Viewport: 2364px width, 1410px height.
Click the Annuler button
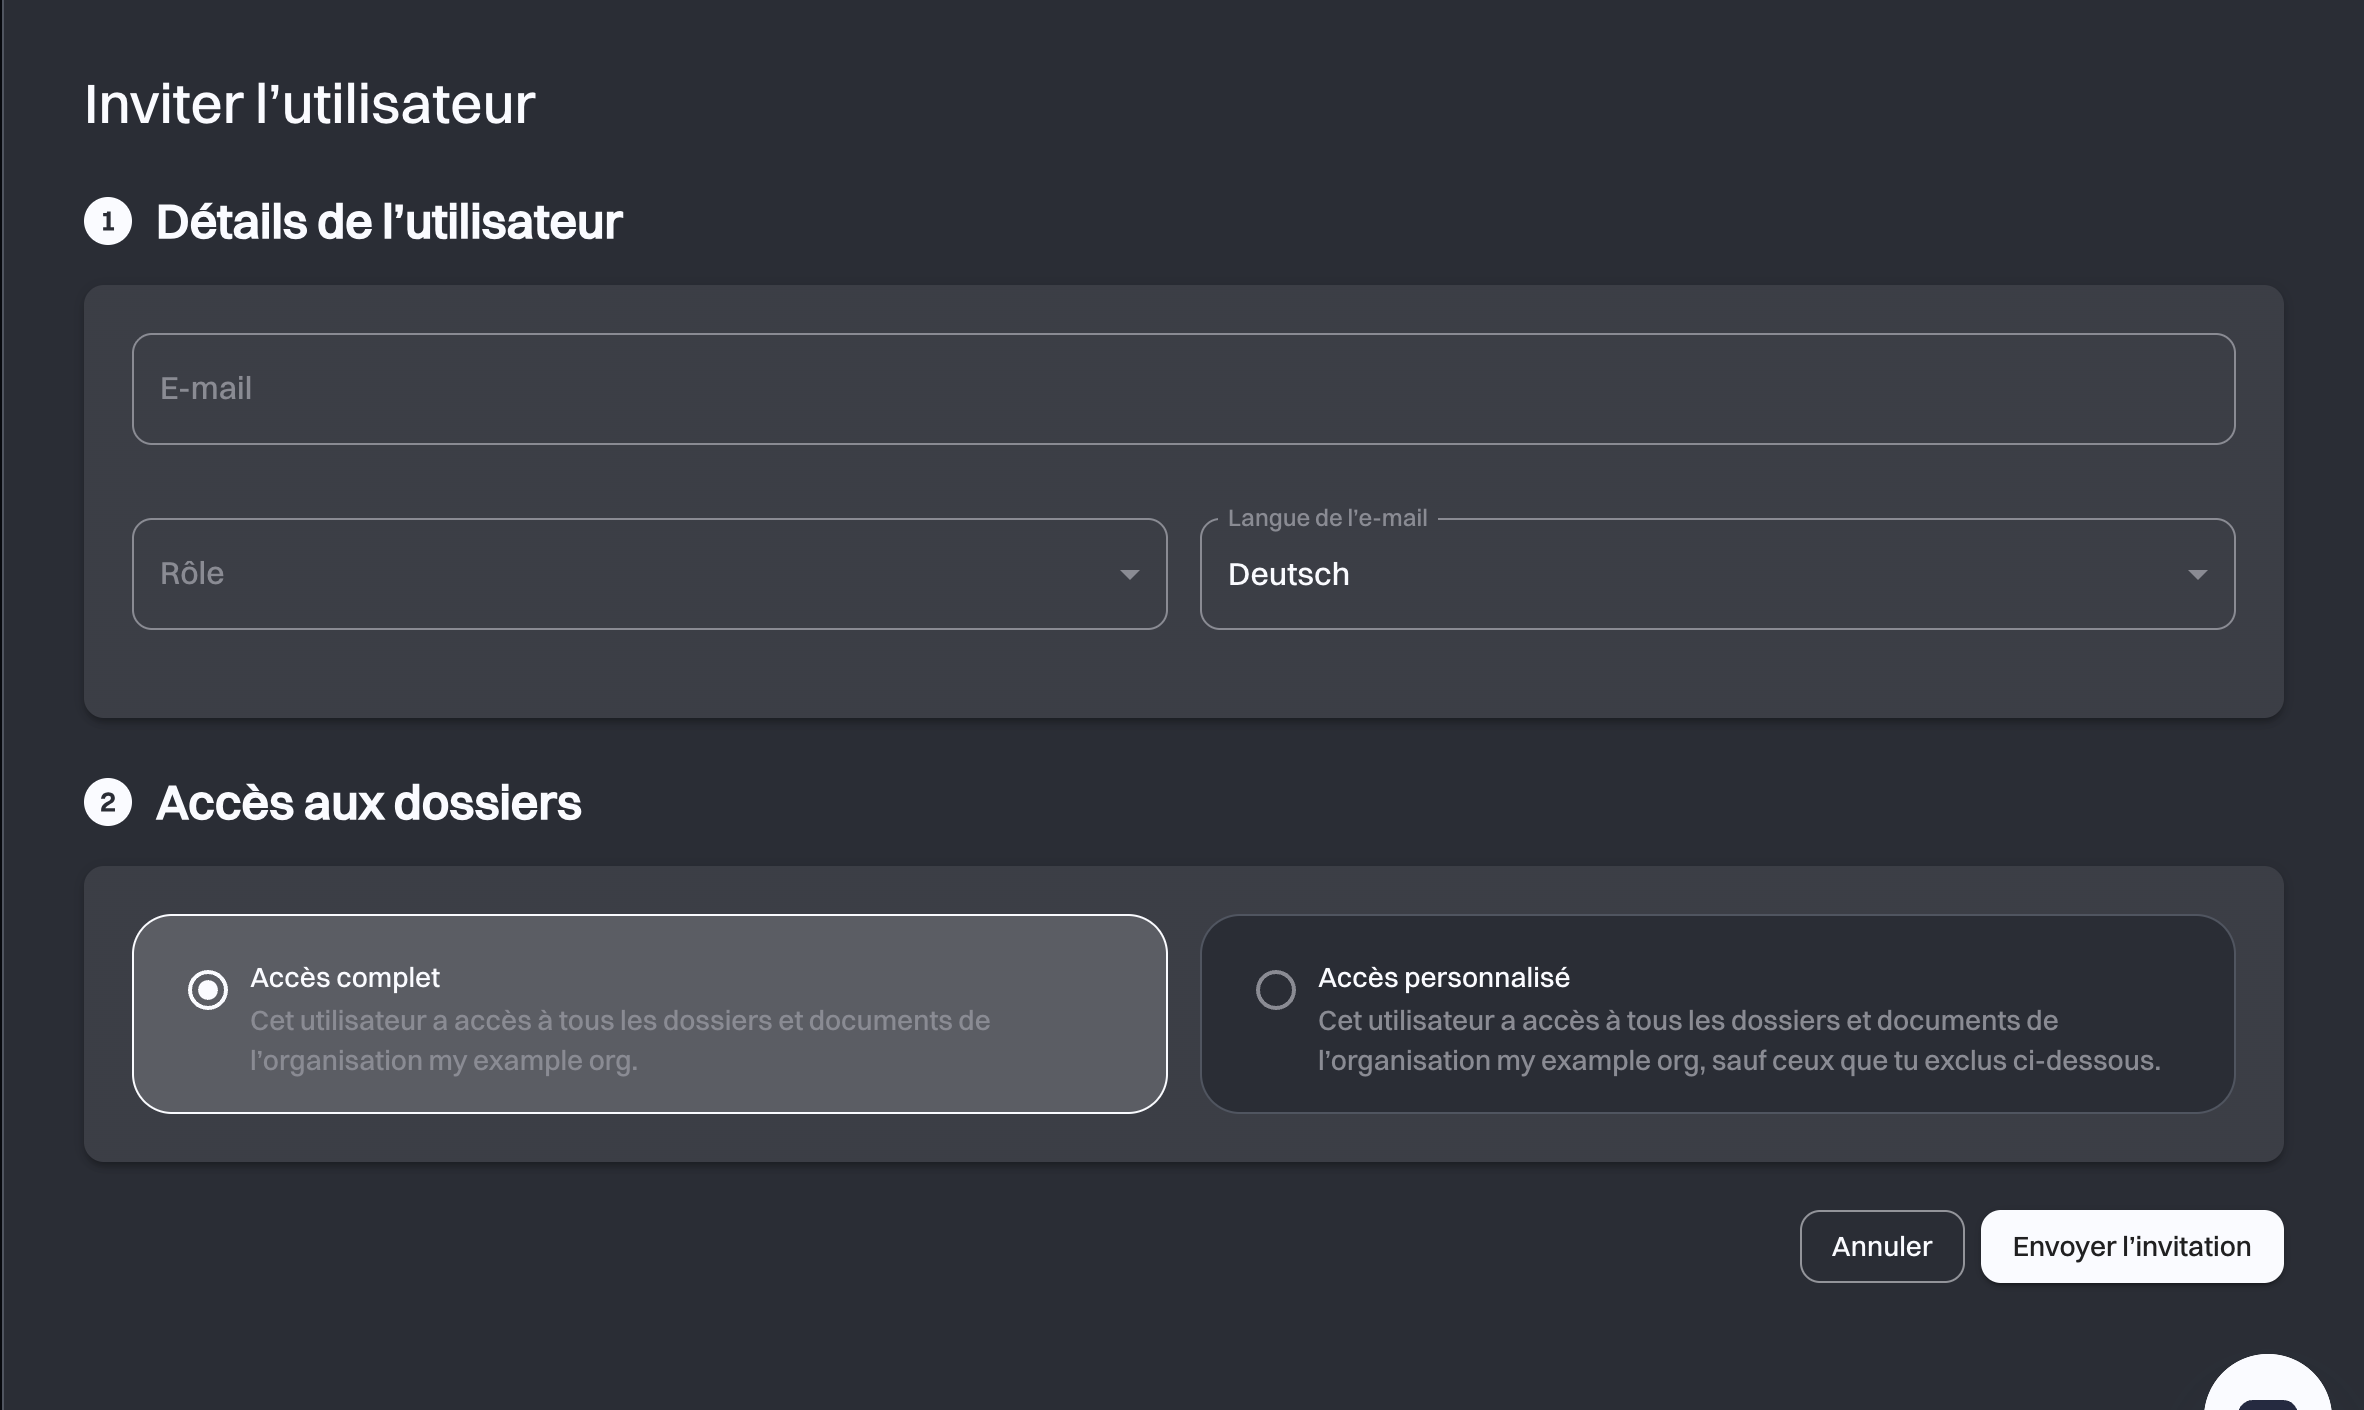[1882, 1247]
